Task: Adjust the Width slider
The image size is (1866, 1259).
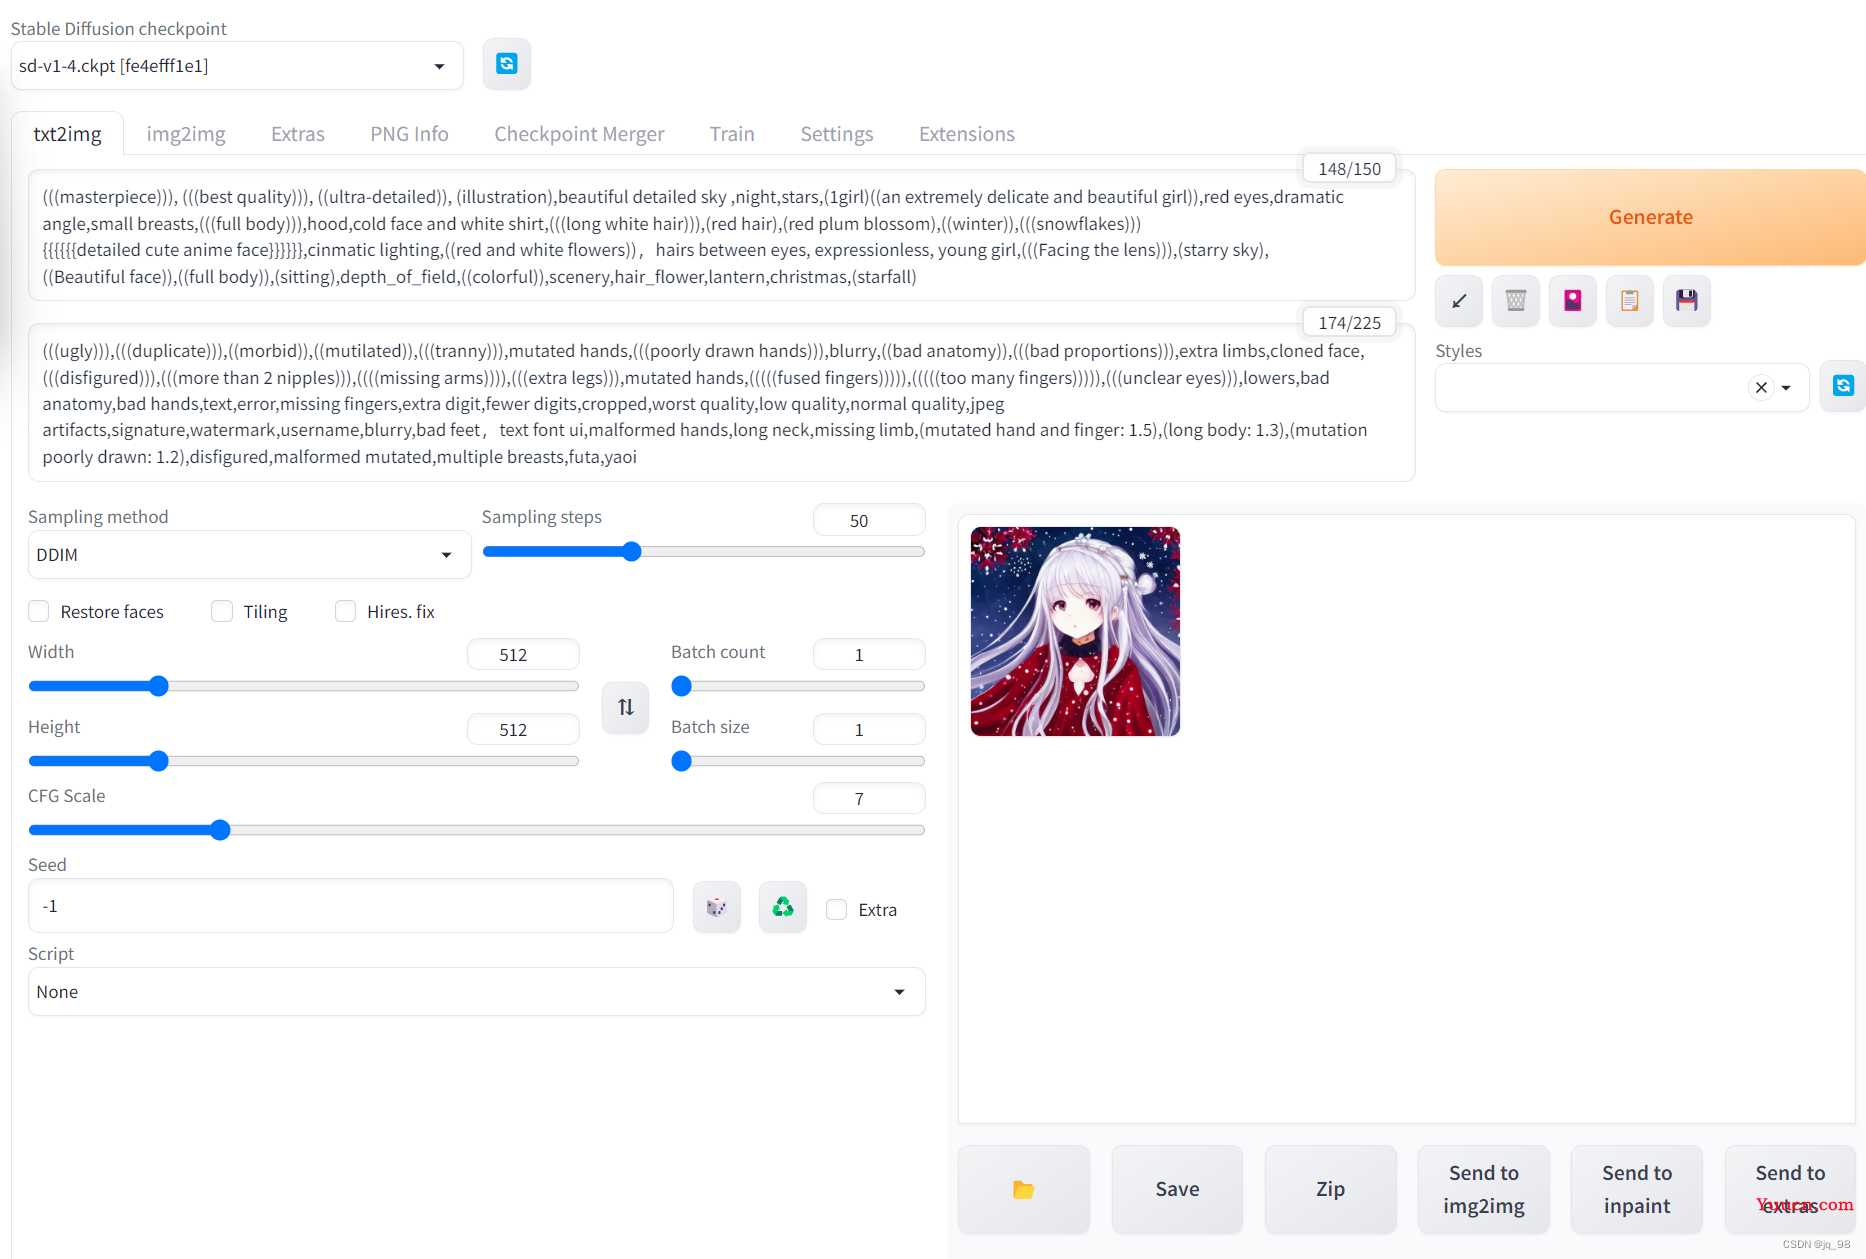Action: [304, 686]
